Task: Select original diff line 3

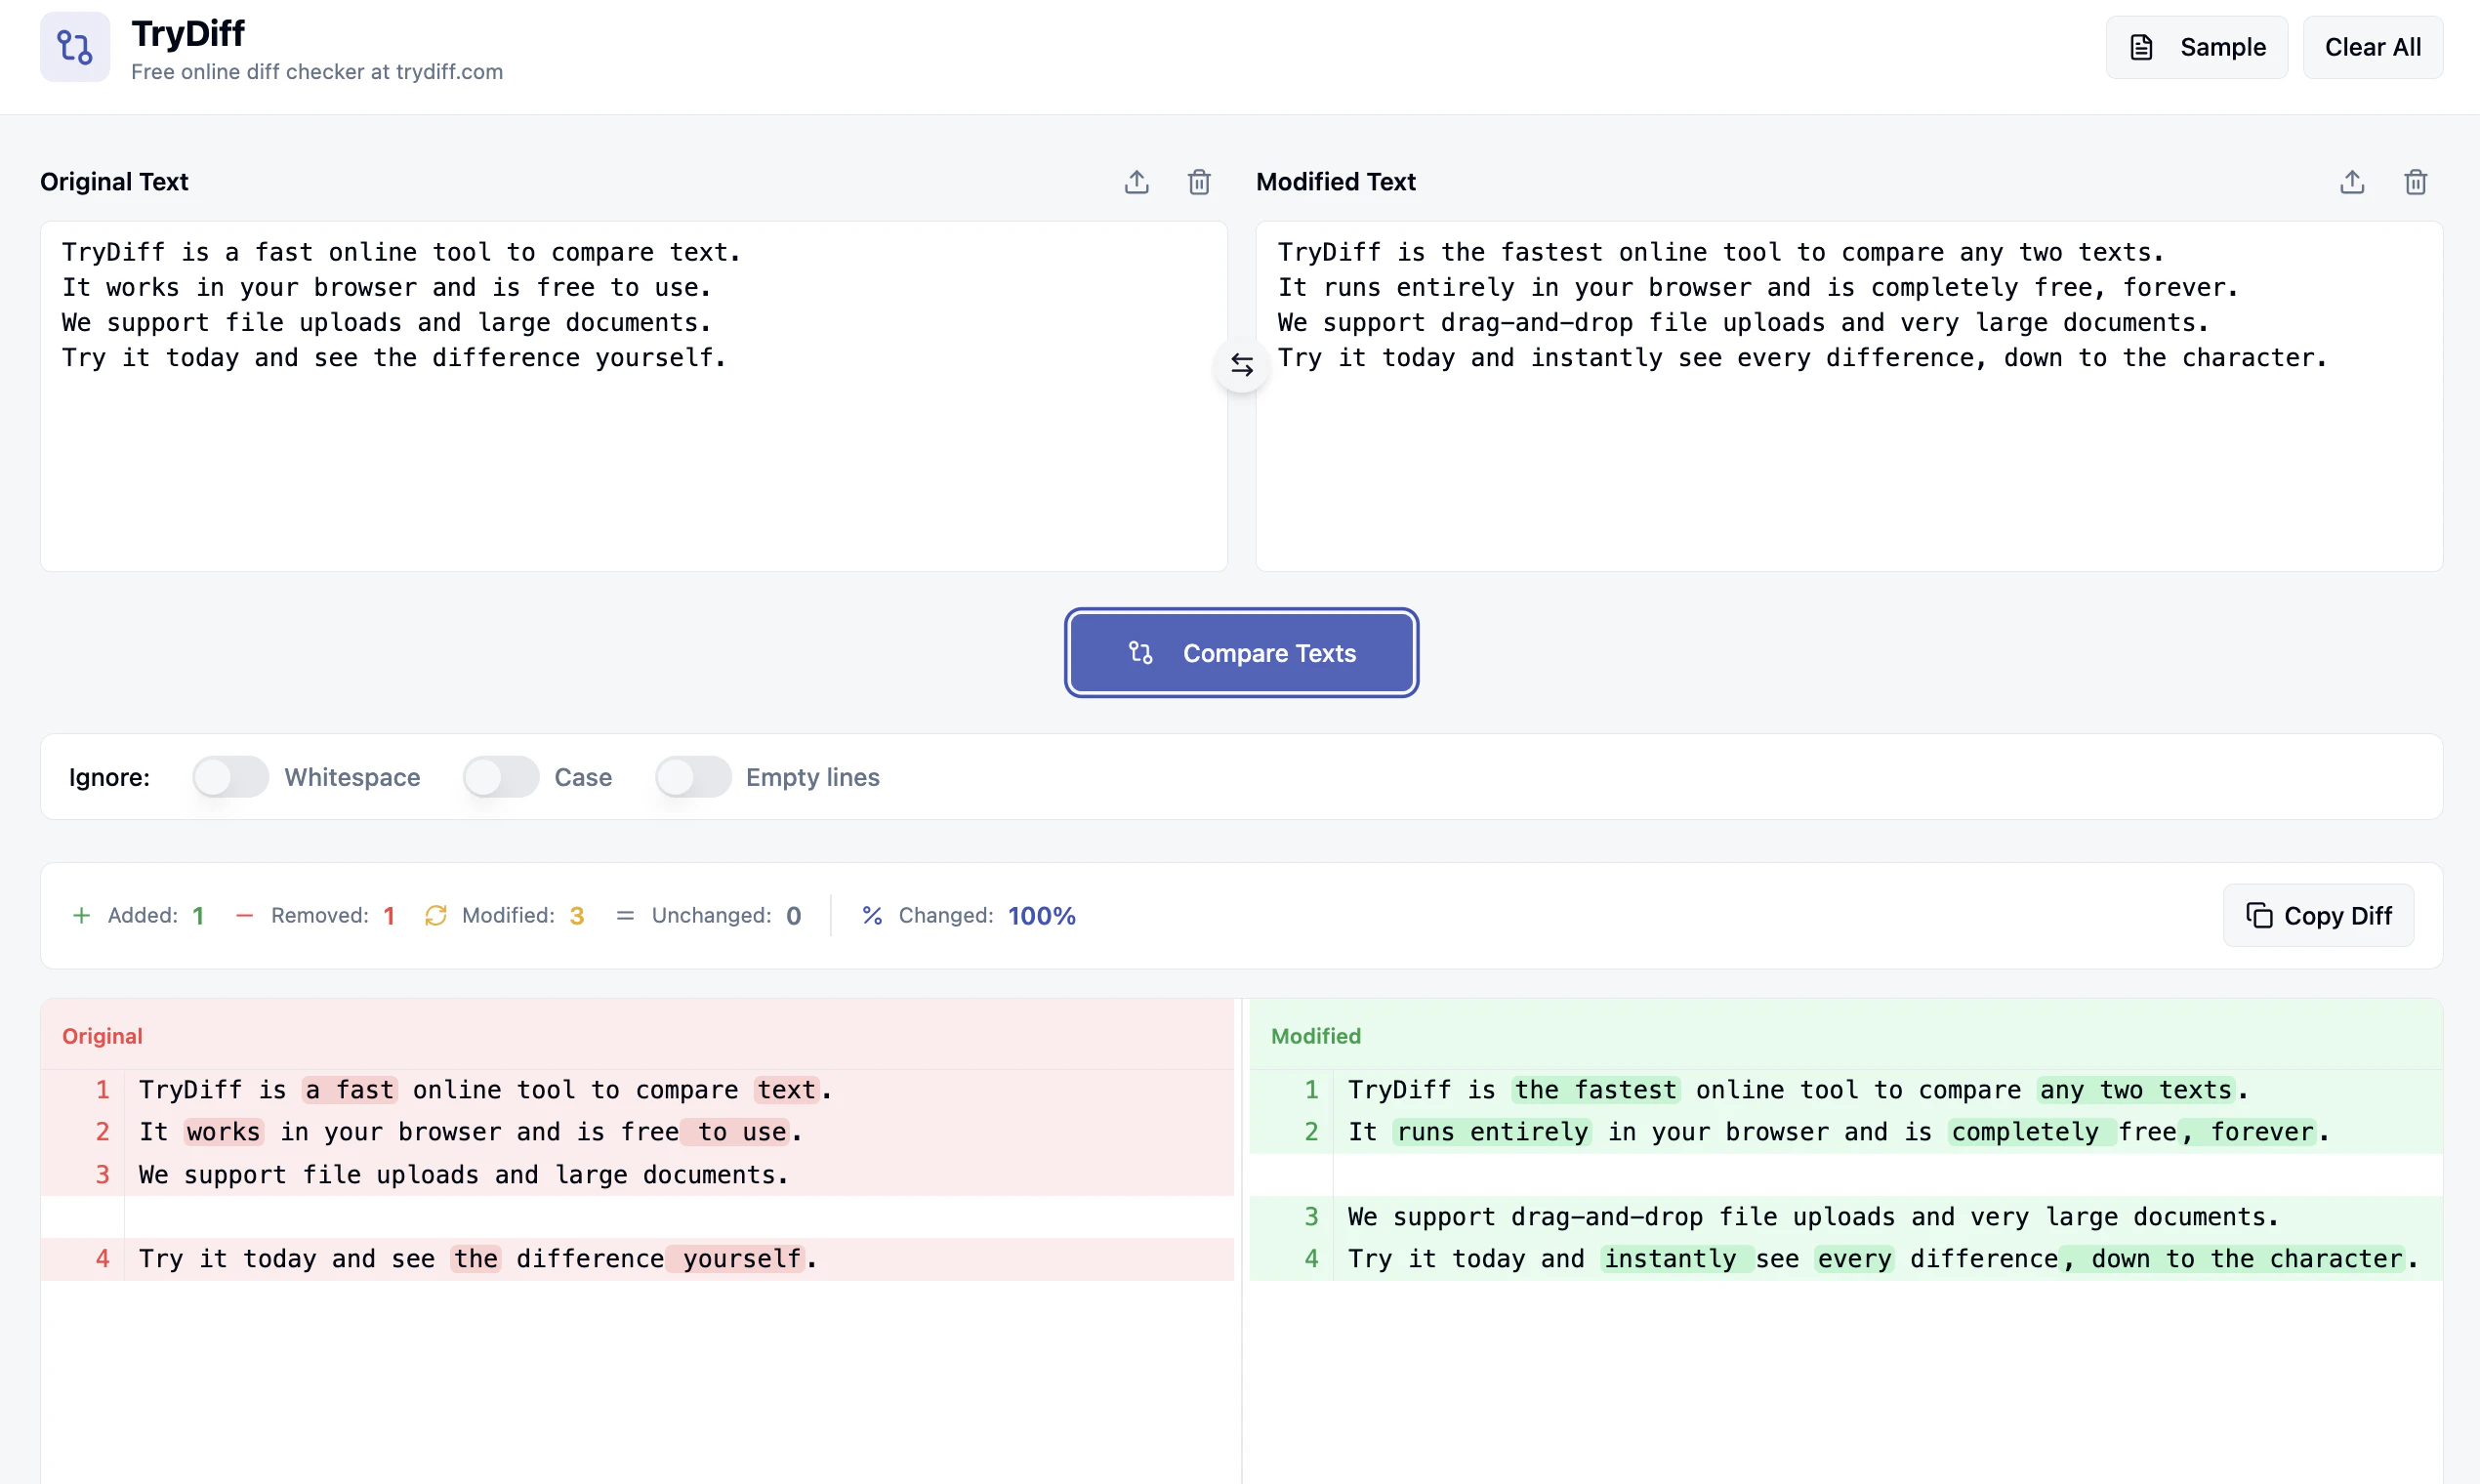Action: [x=464, y=1175]
